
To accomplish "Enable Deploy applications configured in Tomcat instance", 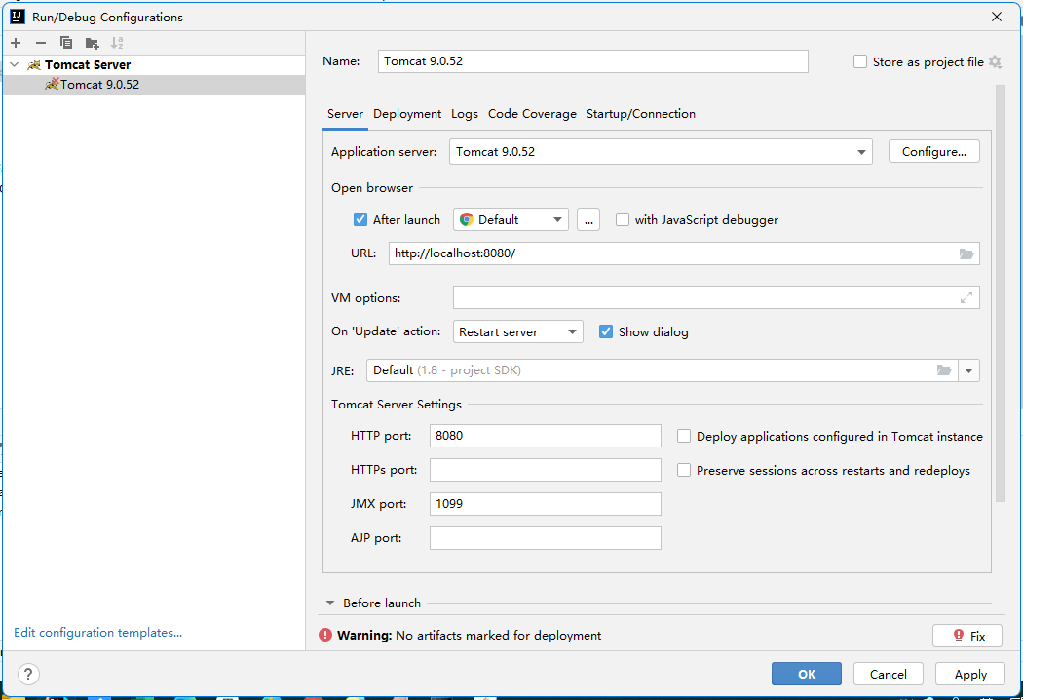I will [684, 437].
